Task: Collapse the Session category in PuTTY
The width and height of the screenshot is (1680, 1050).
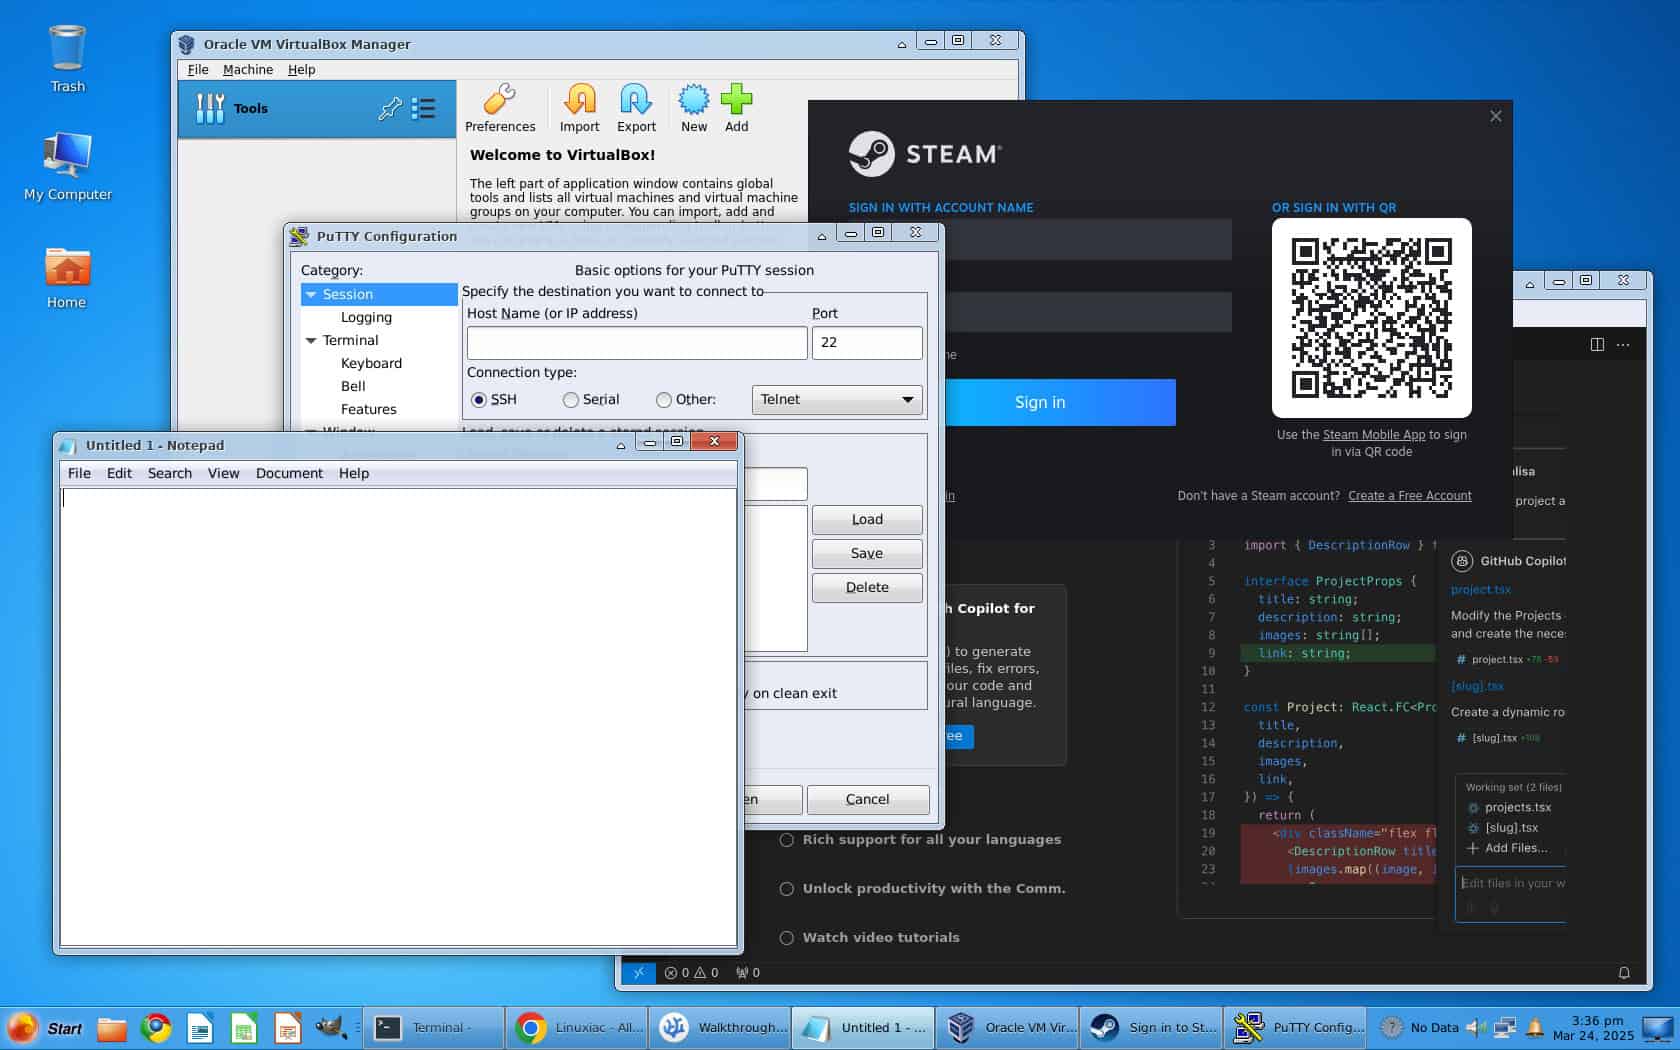Action: pyautogui.click(x=312, y=294)
